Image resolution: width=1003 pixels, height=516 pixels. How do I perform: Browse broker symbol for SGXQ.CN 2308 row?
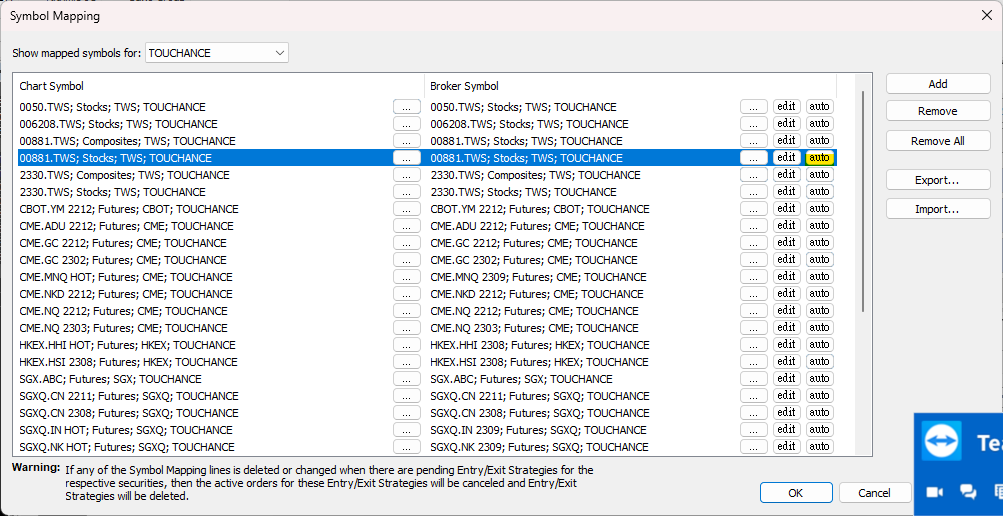point(754,413)
